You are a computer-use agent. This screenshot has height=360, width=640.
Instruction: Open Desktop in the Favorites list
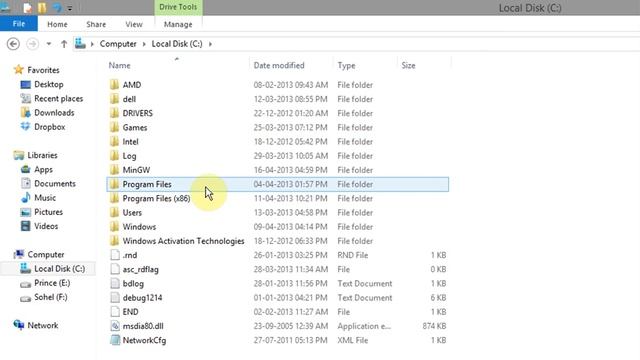click(x=49, y=84)
